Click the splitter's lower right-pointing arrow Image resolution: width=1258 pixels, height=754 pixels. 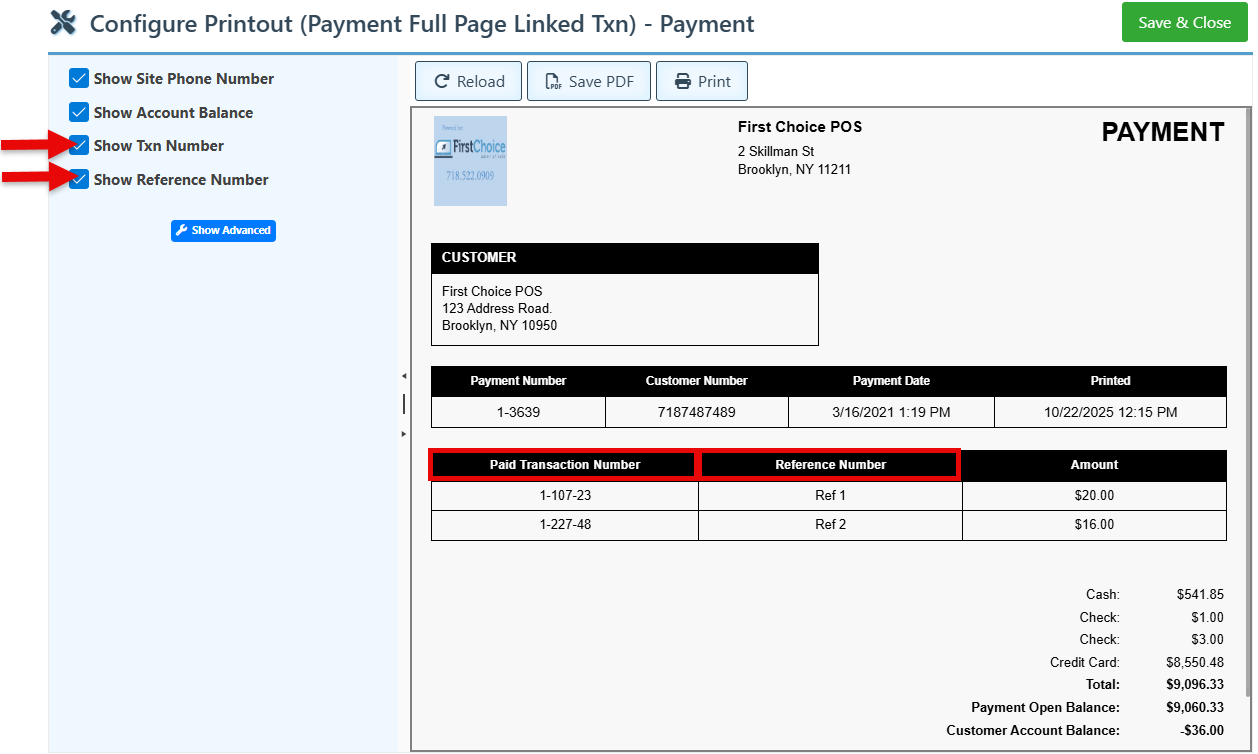click(x=404, y=434)
